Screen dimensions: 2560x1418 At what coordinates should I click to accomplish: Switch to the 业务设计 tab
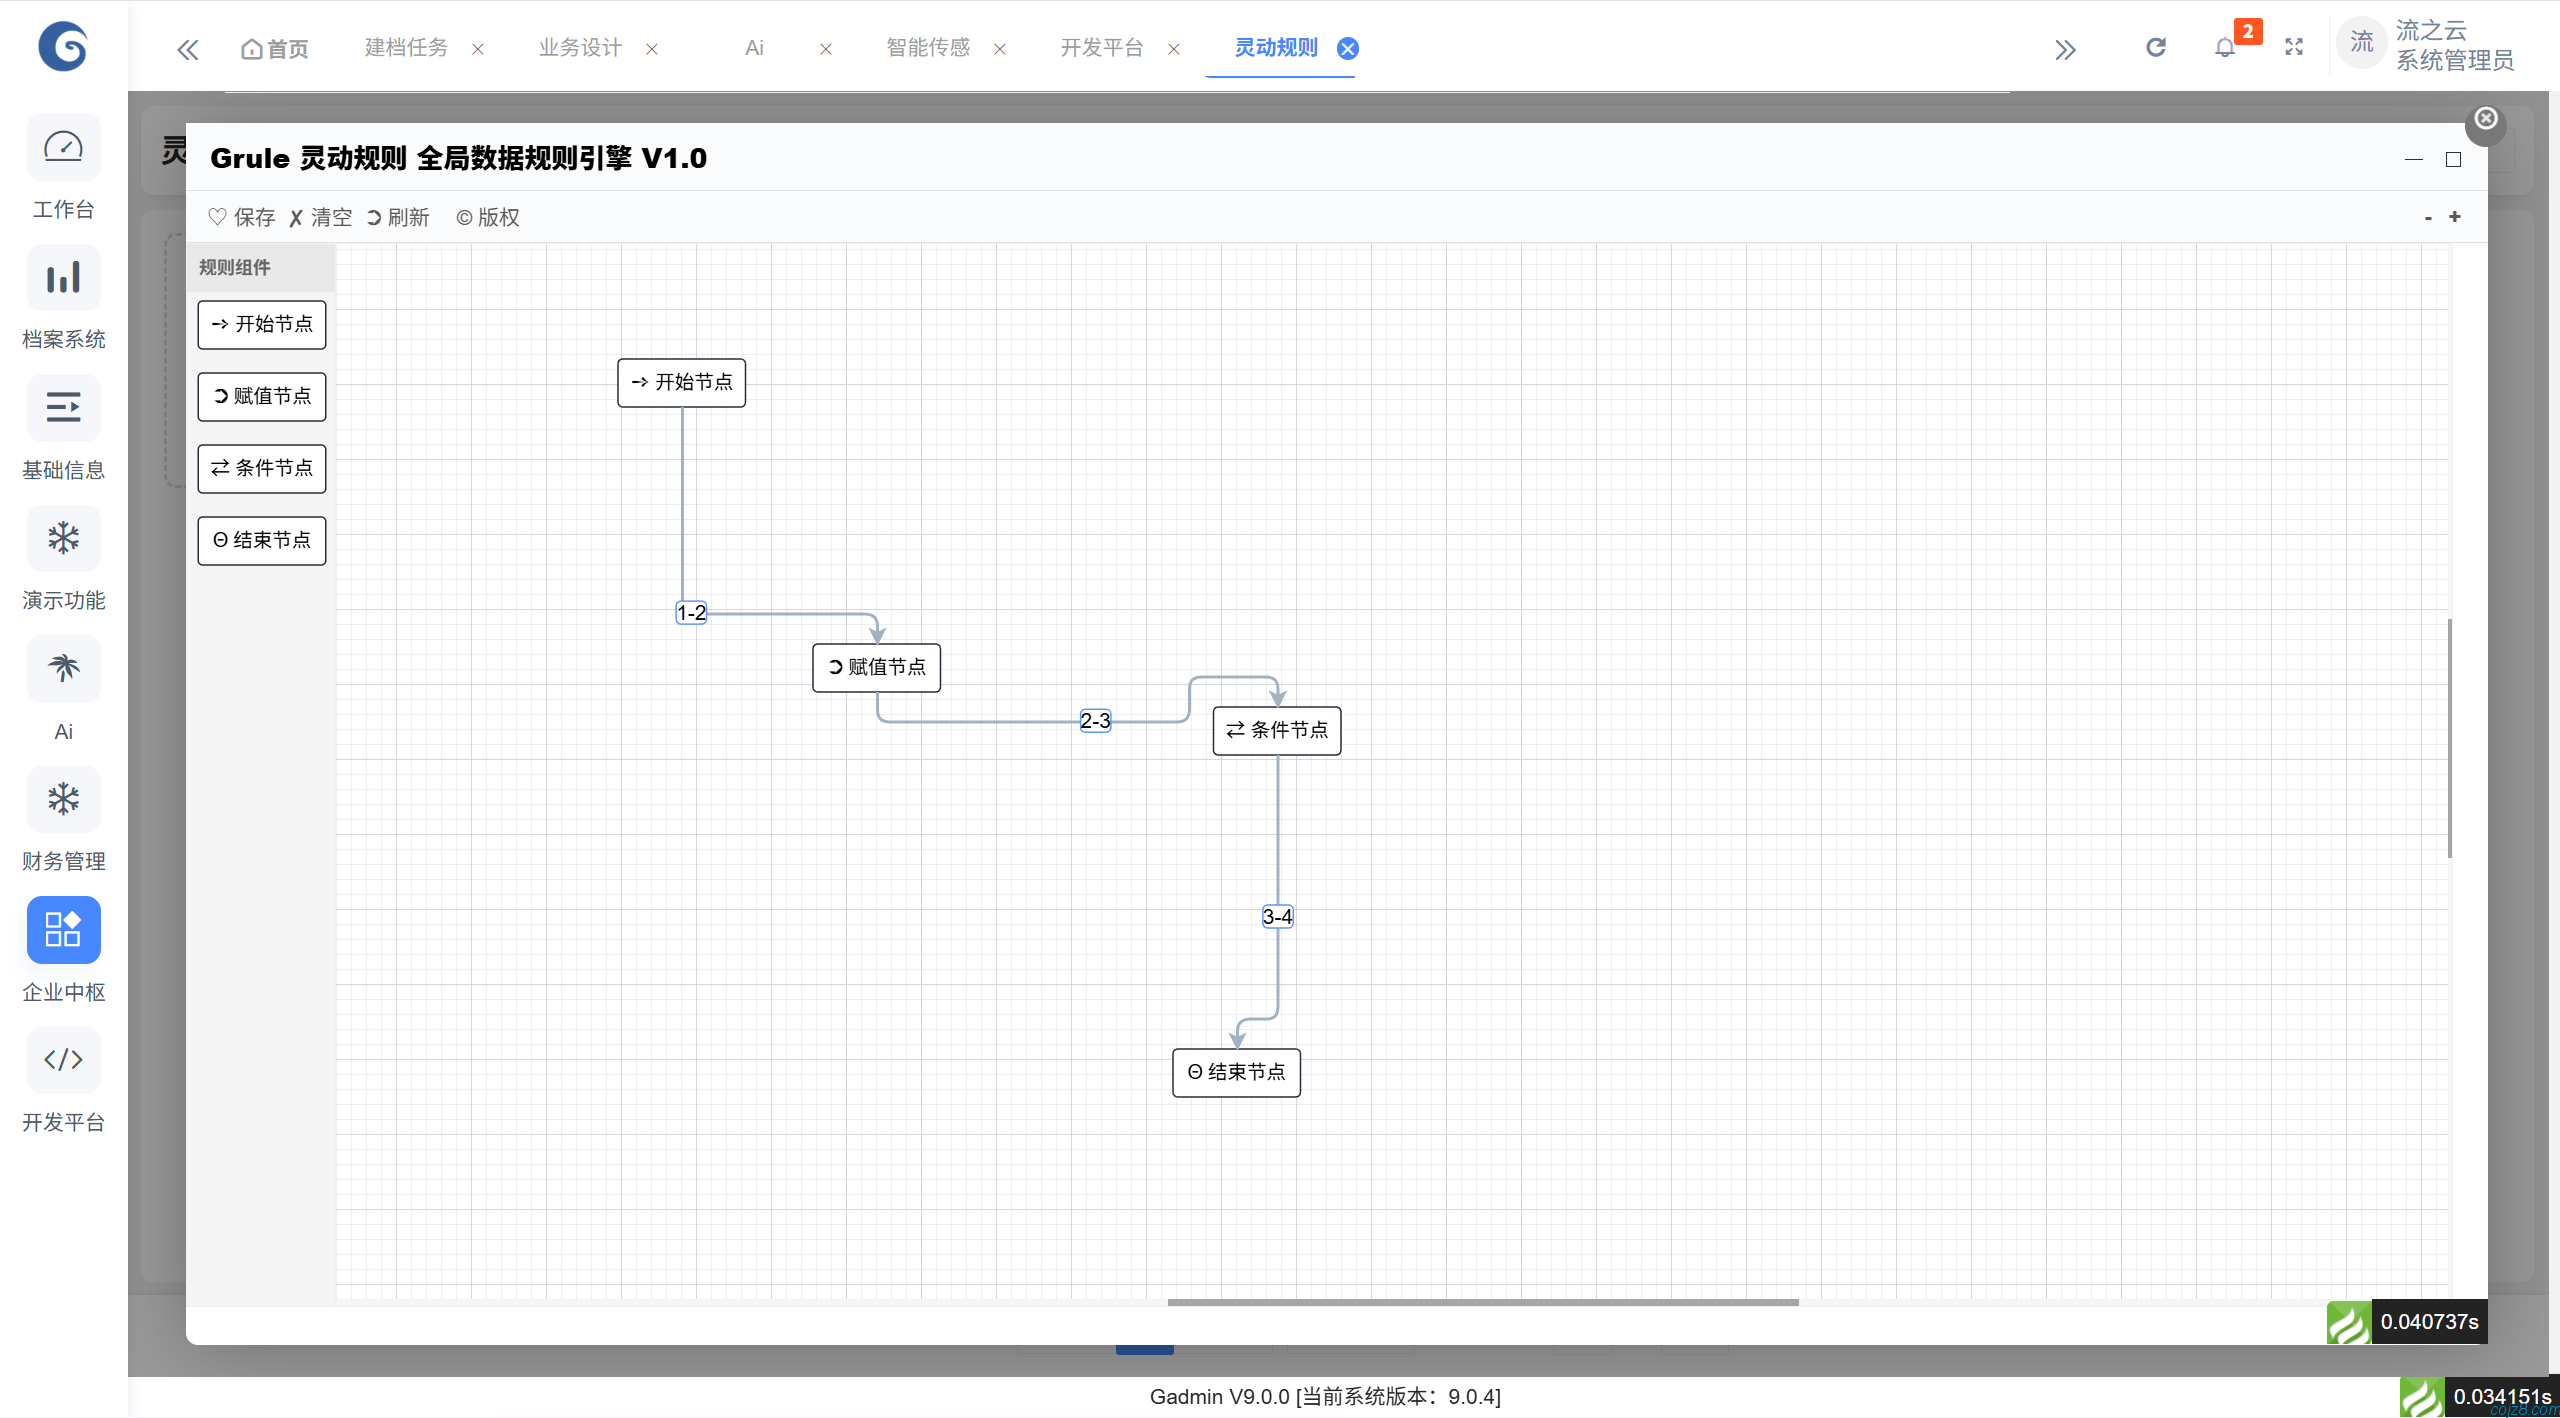pyautogui.click(x=580, y=47)
